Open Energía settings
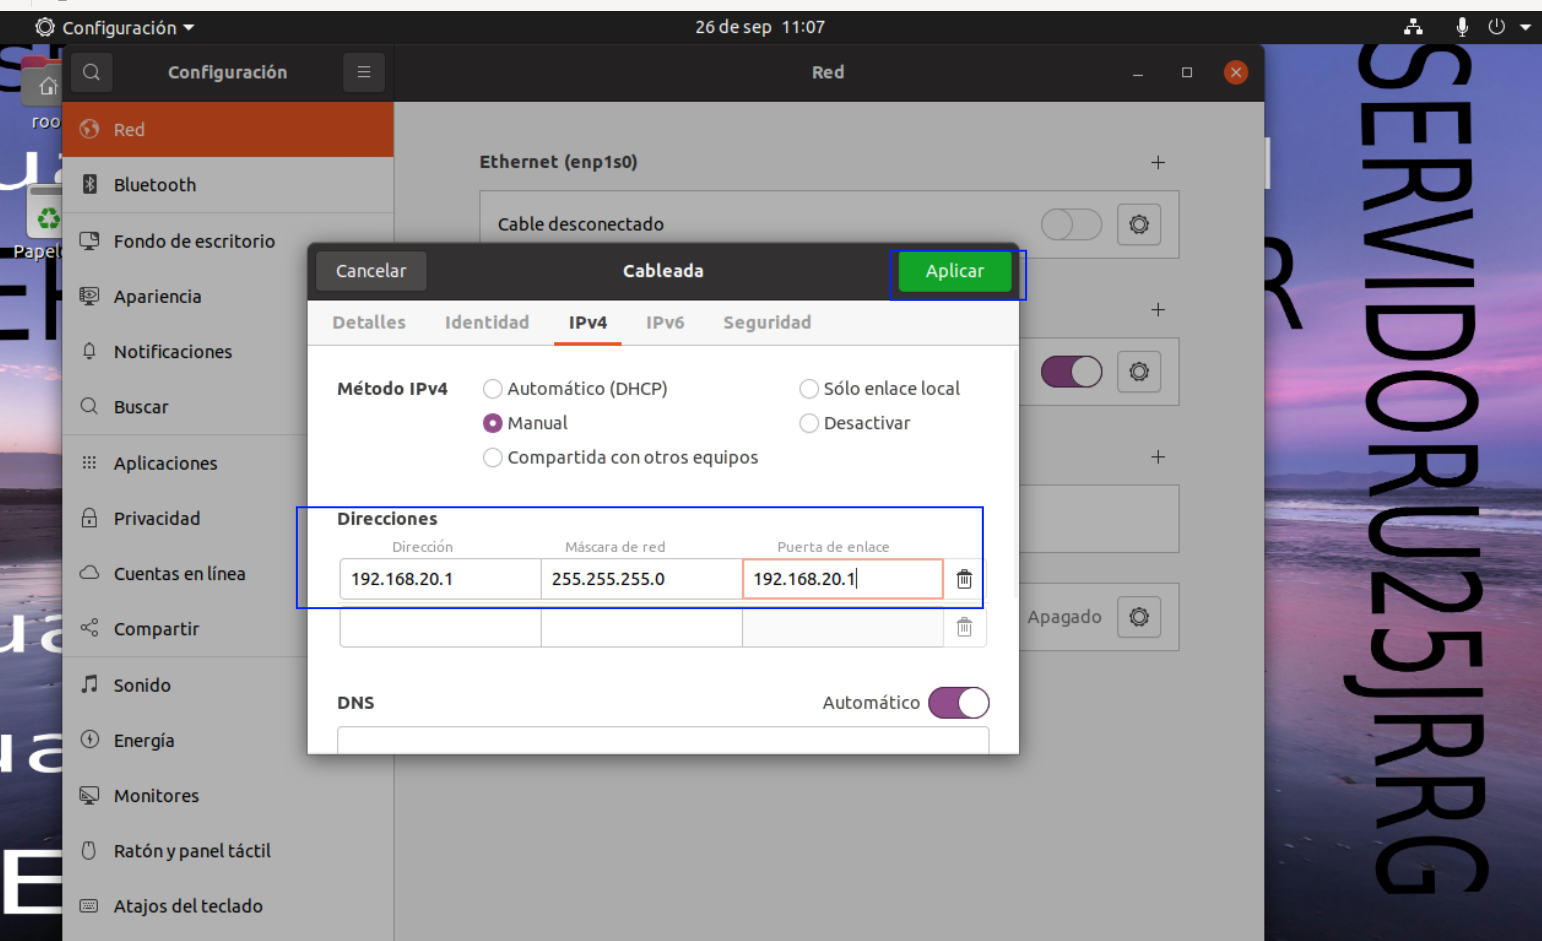Screen dimensions: 1542x941 point(228,740)
